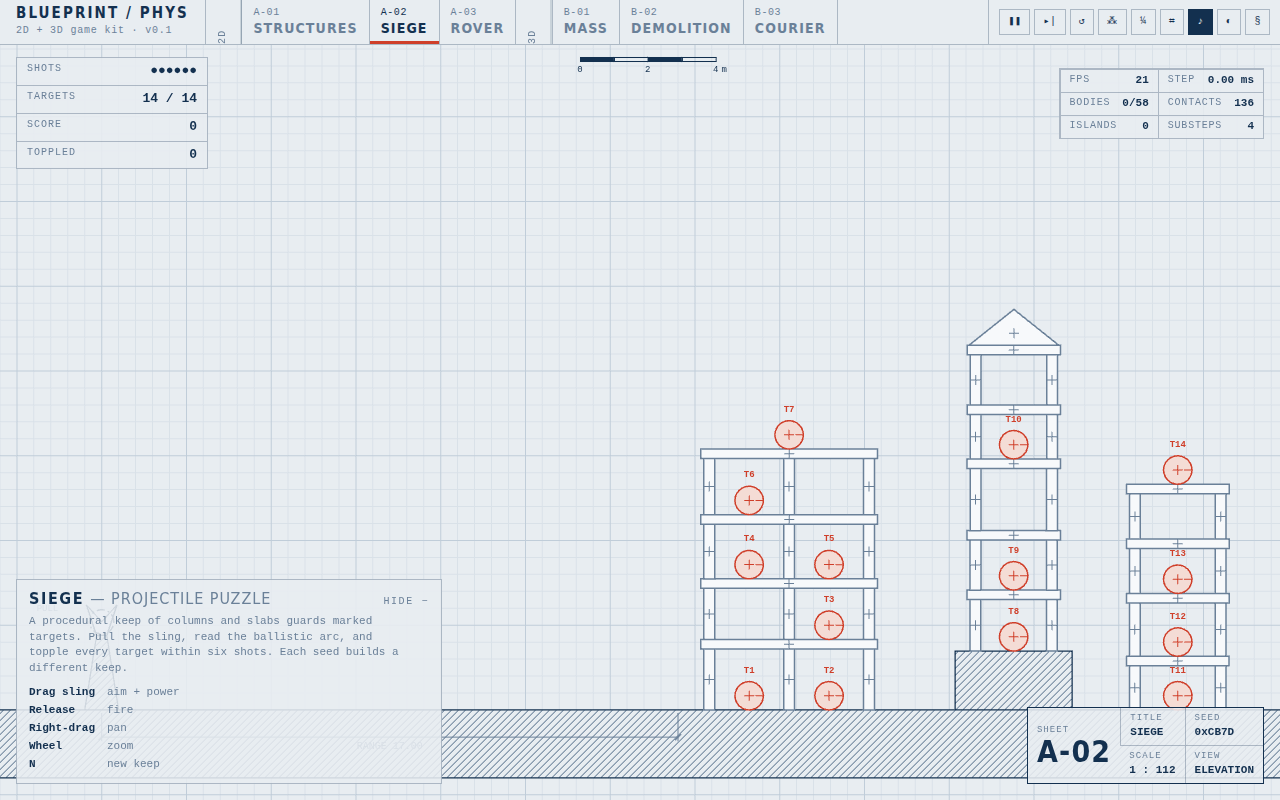Click target T9 in the tall tower

click(x=1014, y=576)
